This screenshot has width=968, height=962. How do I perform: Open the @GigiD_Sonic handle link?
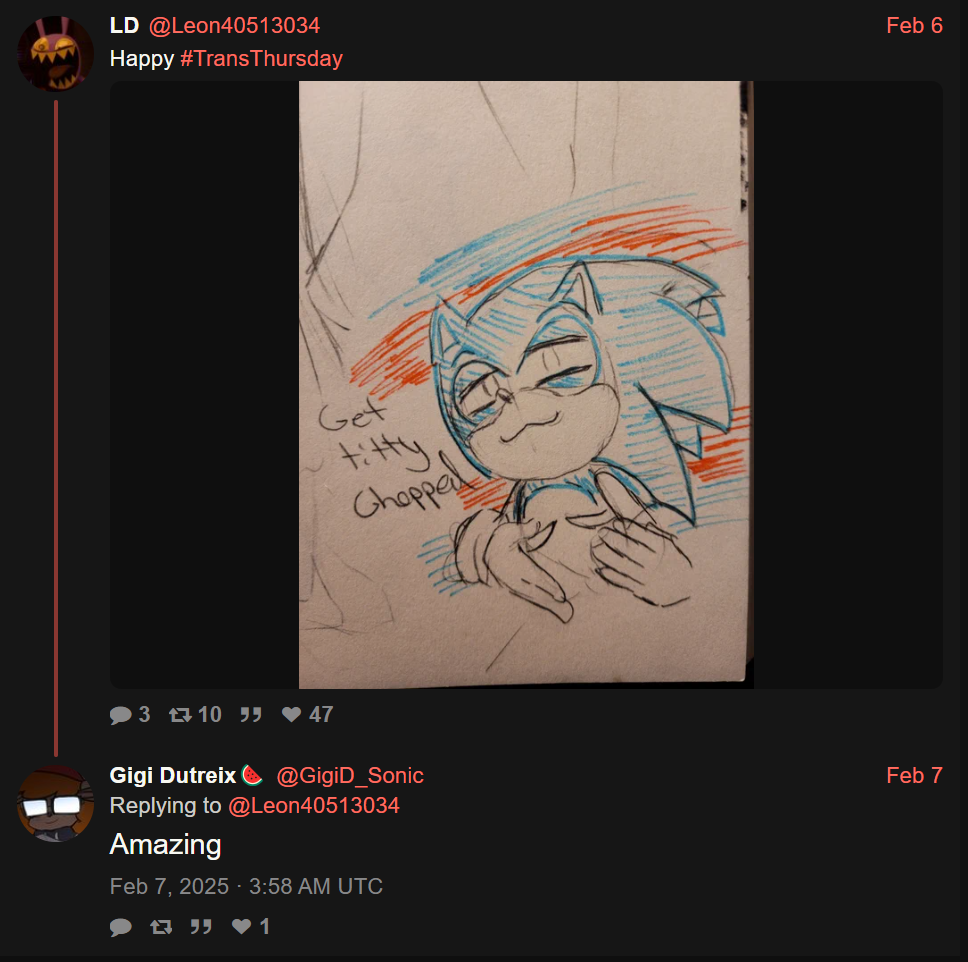[x=350, y=776]
